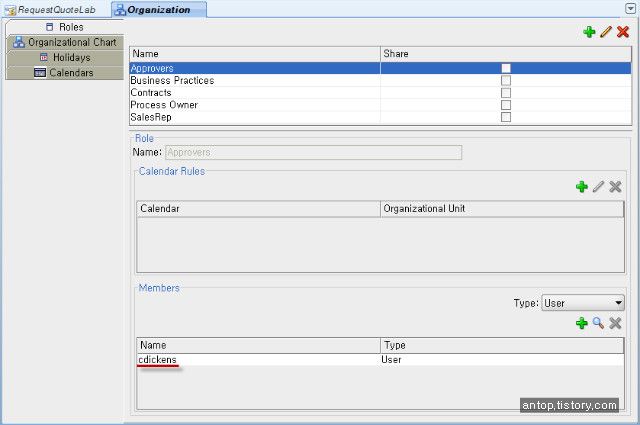Open the Roles section
This screenshot has height=425, width=640.
pyautogui.click(x=65, y=27)
